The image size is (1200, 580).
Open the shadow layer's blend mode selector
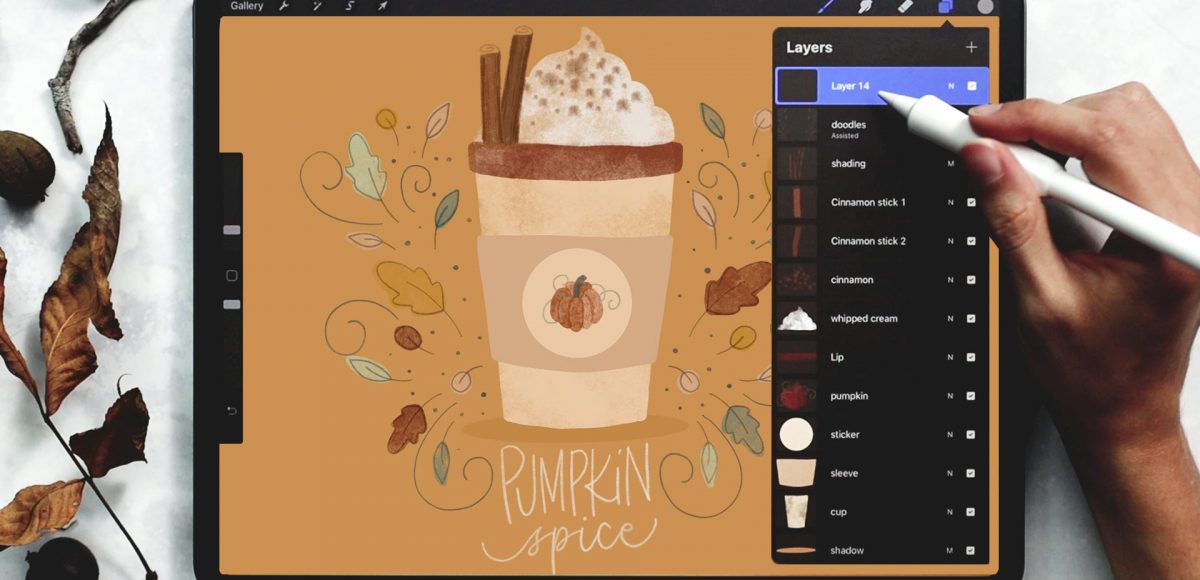tap(949, 549)
